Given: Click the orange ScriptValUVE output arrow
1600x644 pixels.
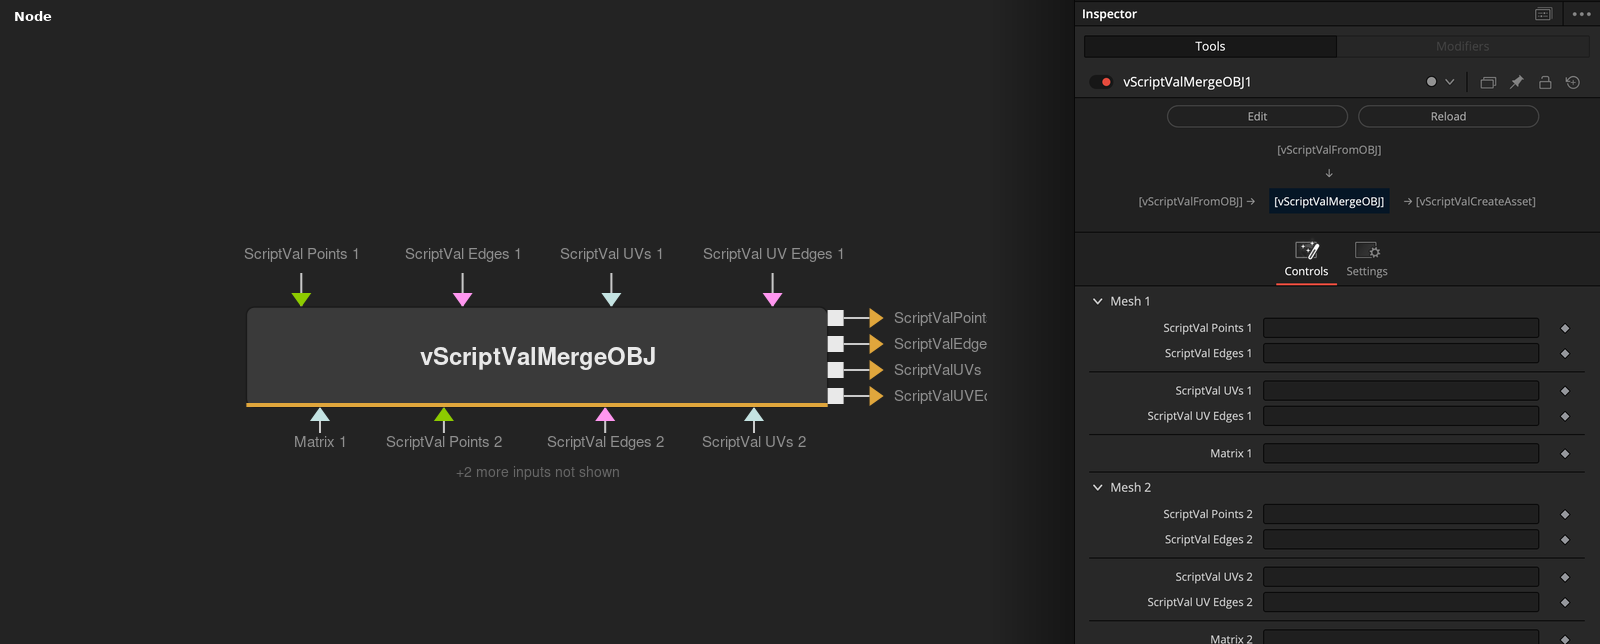Looking at the screenshot, I should point(876,396).
